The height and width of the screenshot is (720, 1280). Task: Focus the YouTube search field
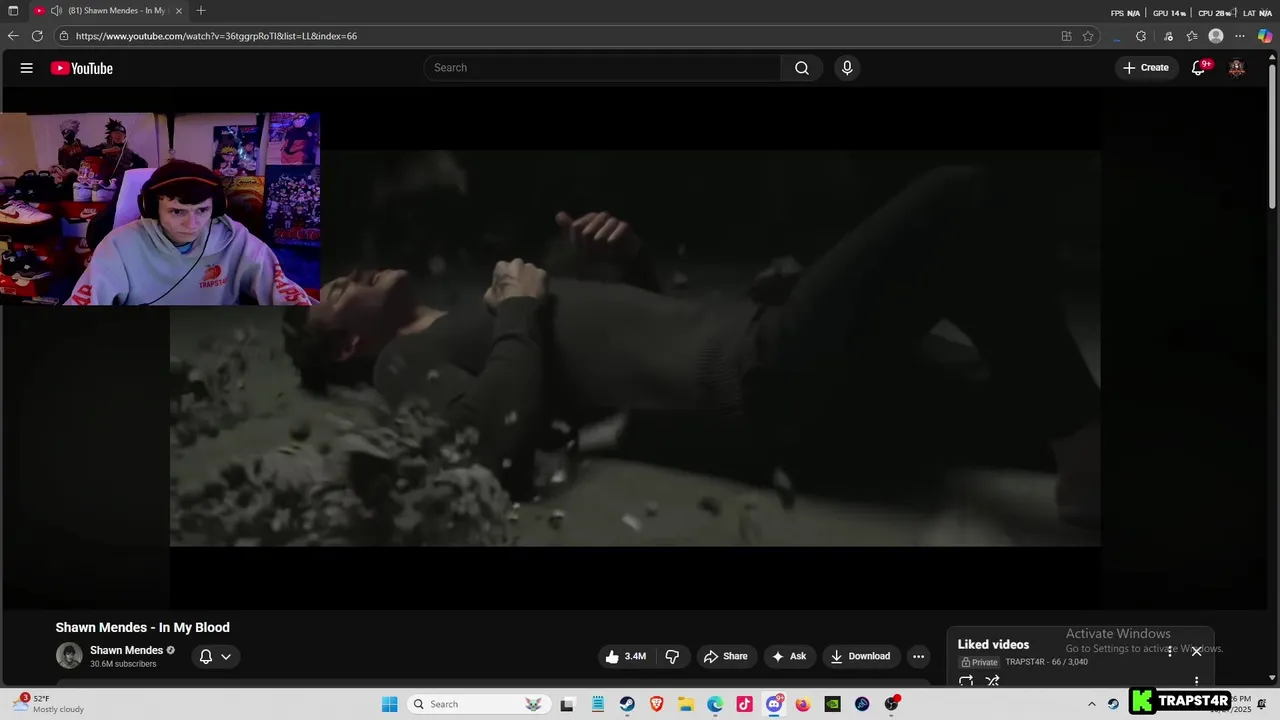tap(602, 68)
